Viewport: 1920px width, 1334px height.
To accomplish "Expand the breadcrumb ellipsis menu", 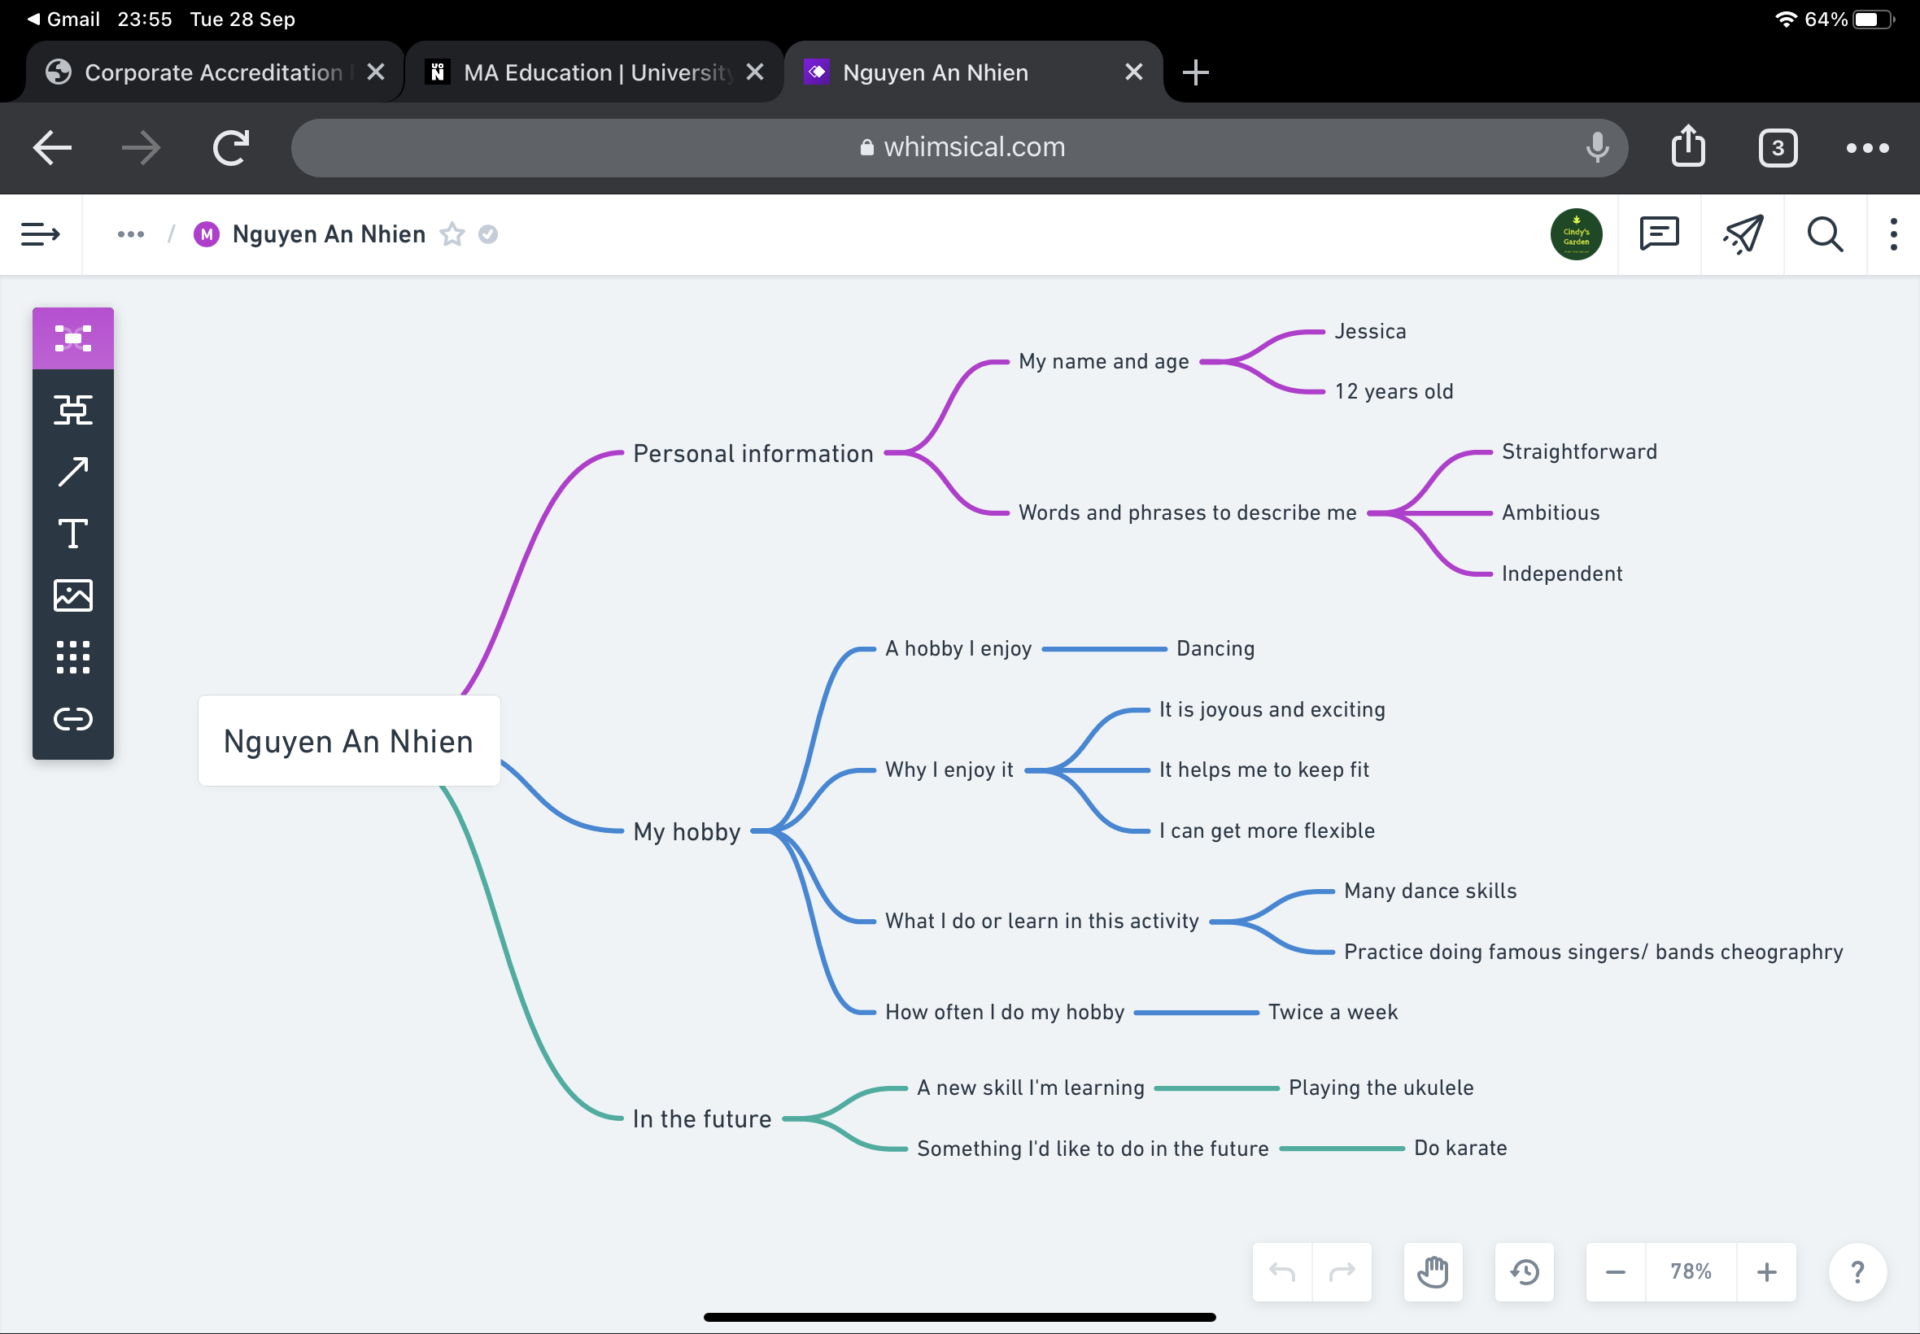I will coord(131,234).
